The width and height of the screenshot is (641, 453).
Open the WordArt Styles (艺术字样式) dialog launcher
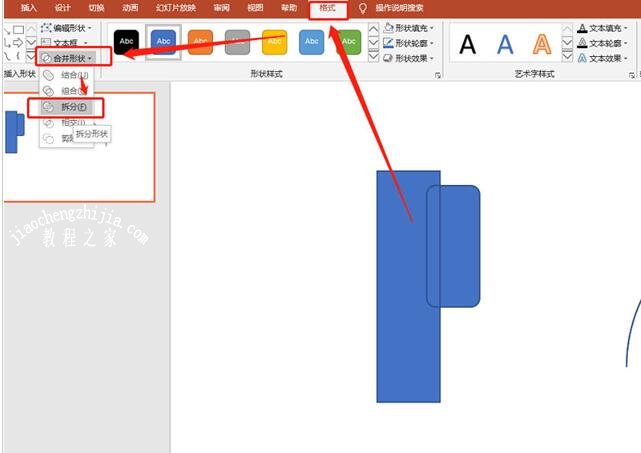click(632, 75)
